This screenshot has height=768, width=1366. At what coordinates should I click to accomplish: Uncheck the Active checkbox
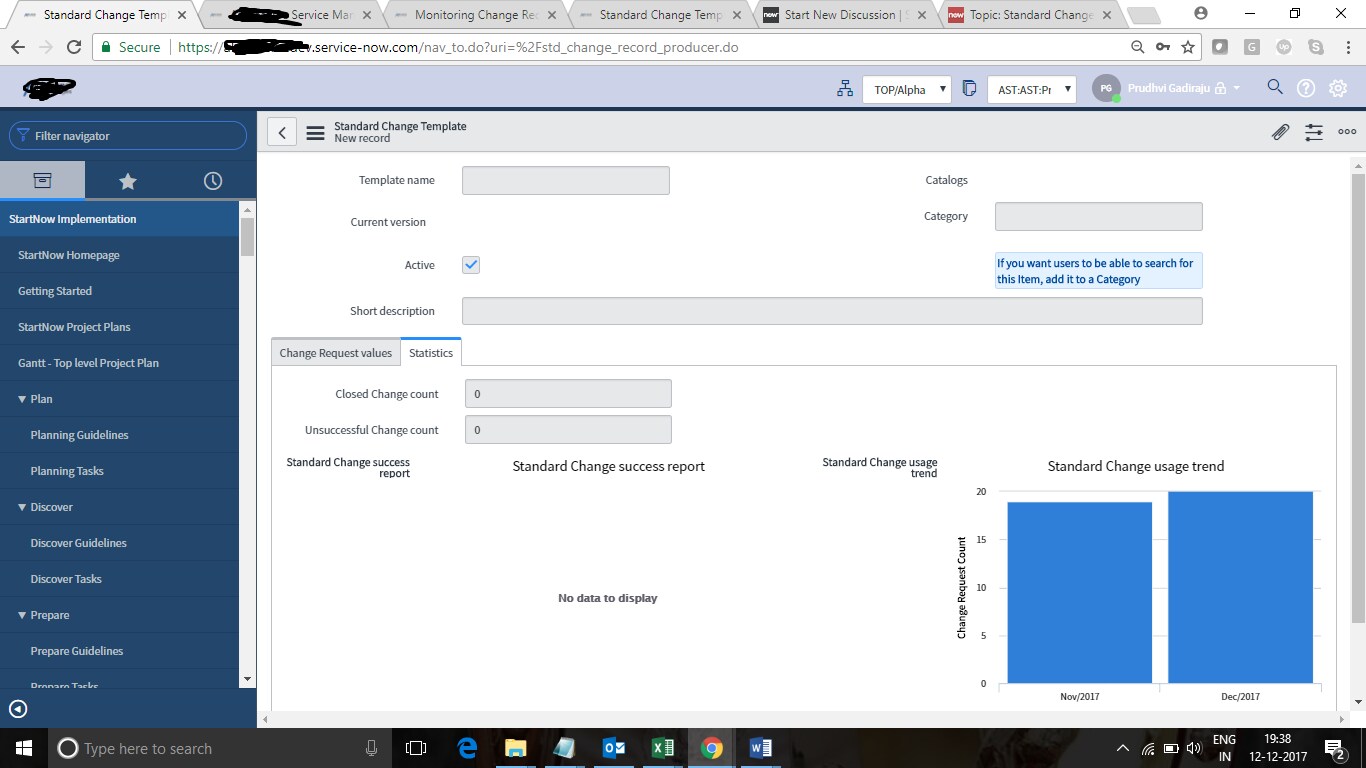point(470,264)
